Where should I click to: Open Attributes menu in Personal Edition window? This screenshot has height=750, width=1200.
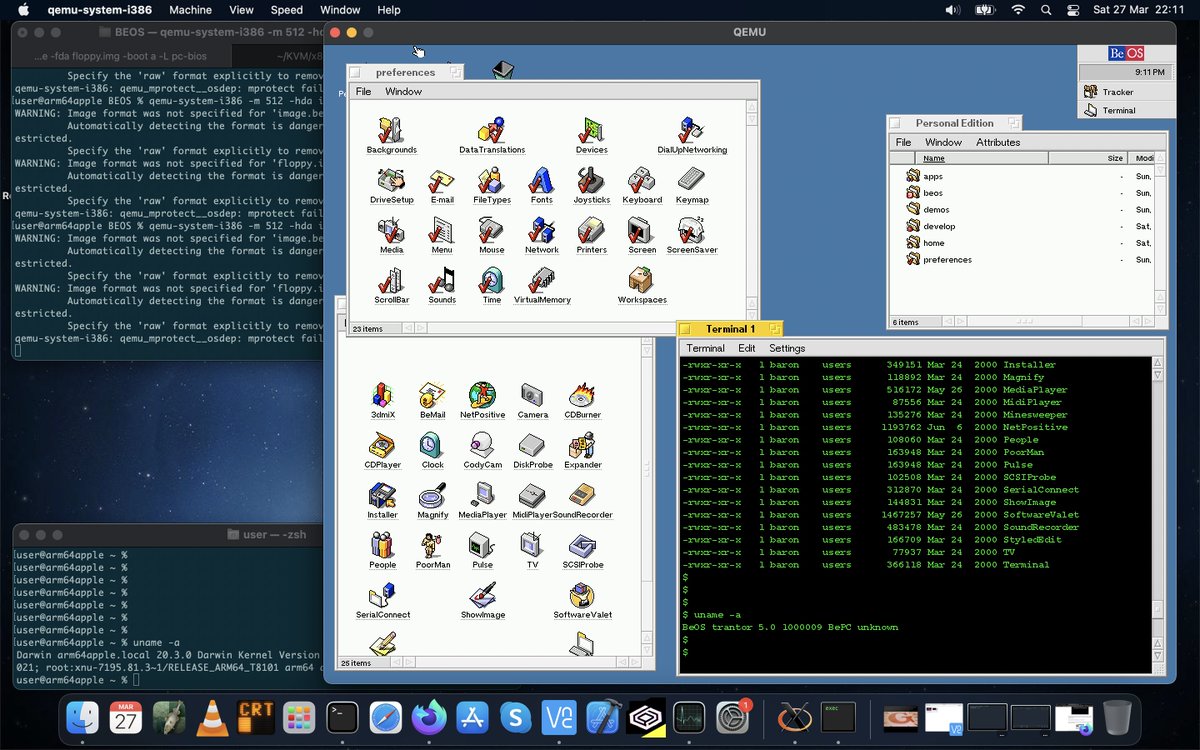[x=998, y=142]
